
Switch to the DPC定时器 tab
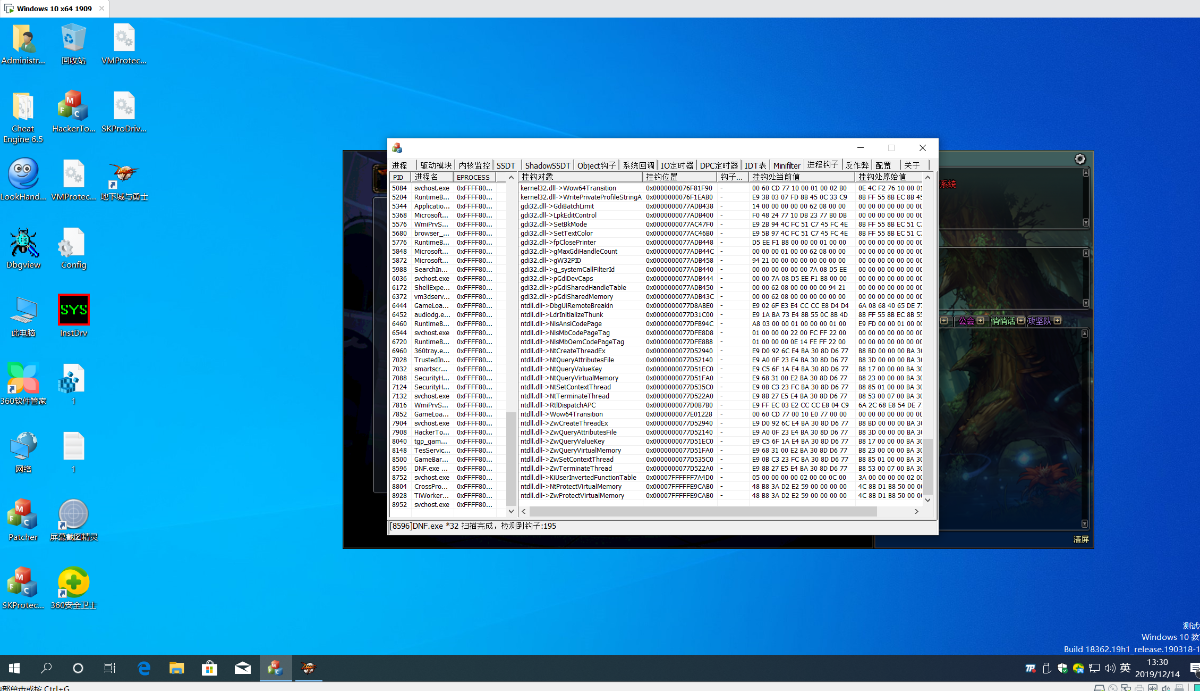(x=719, y=165)
